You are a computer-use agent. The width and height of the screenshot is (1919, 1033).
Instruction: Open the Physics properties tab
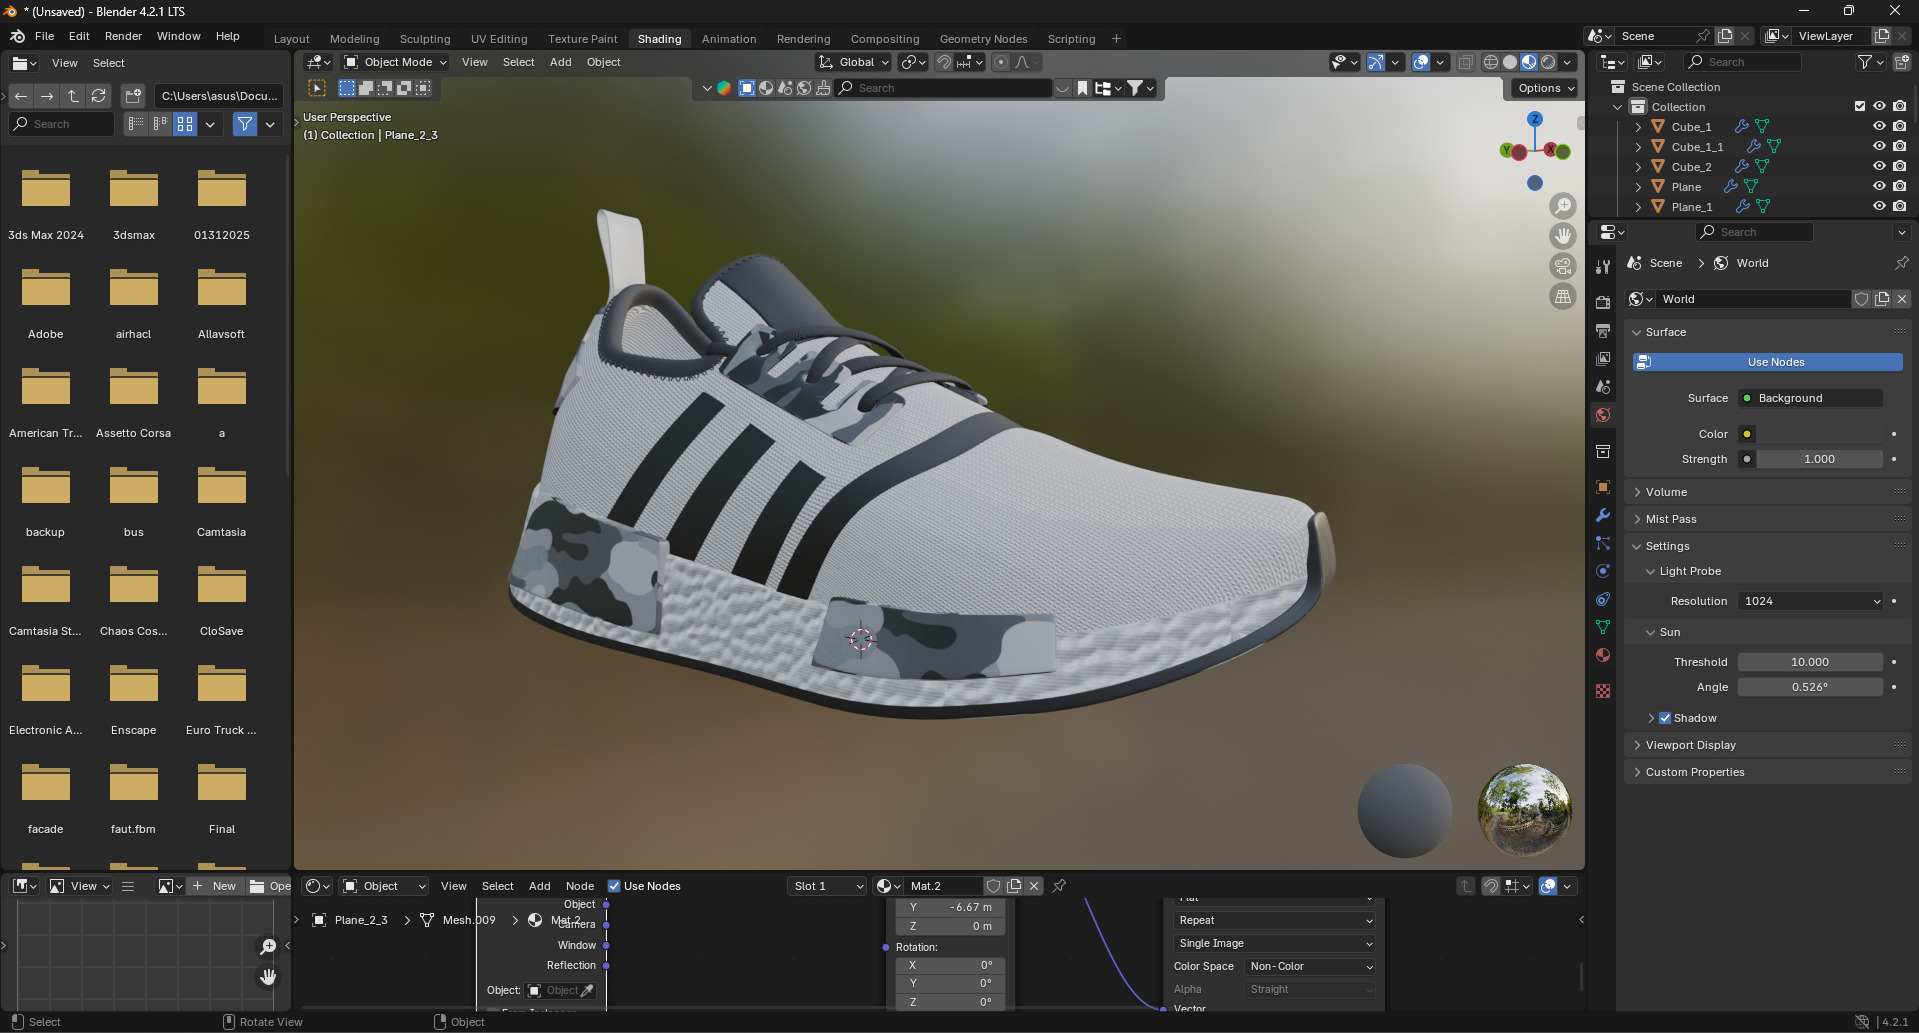click(1603, 571)
